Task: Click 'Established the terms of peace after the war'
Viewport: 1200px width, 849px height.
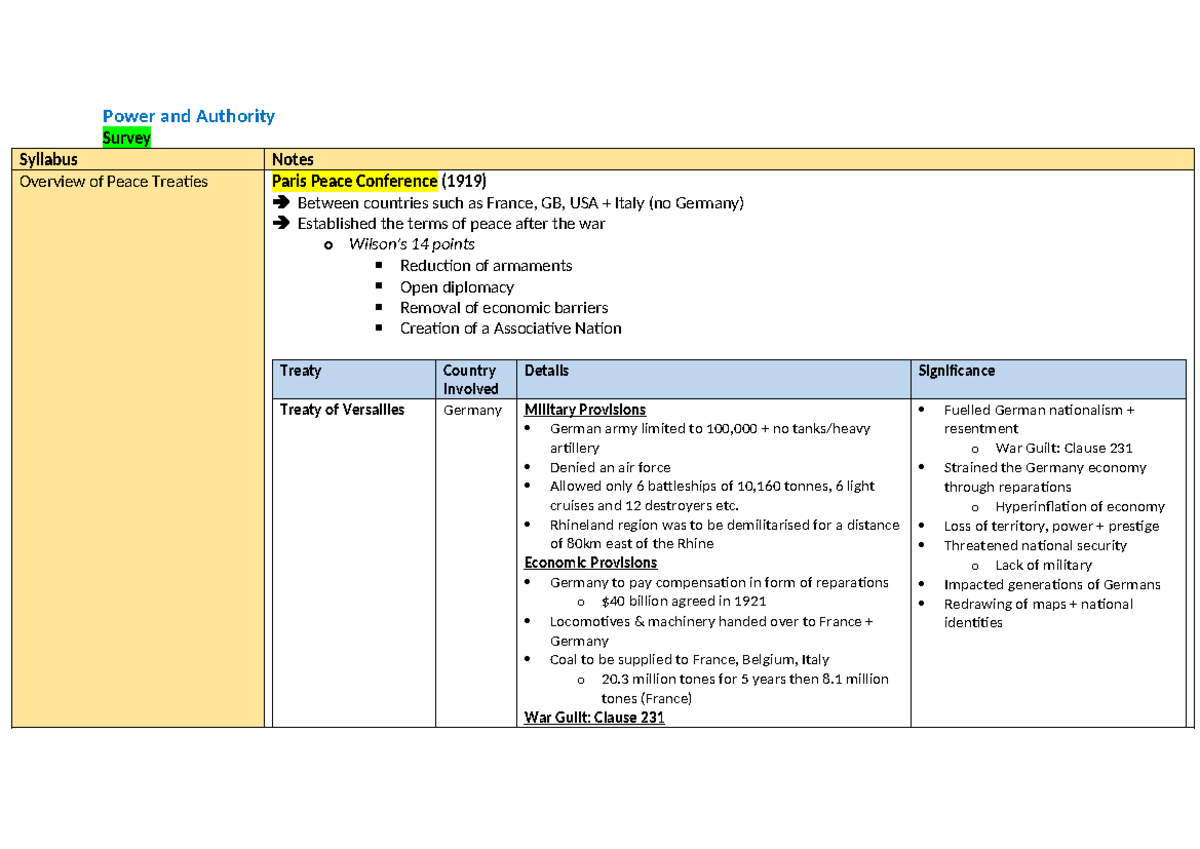Action: click(451, 224)
